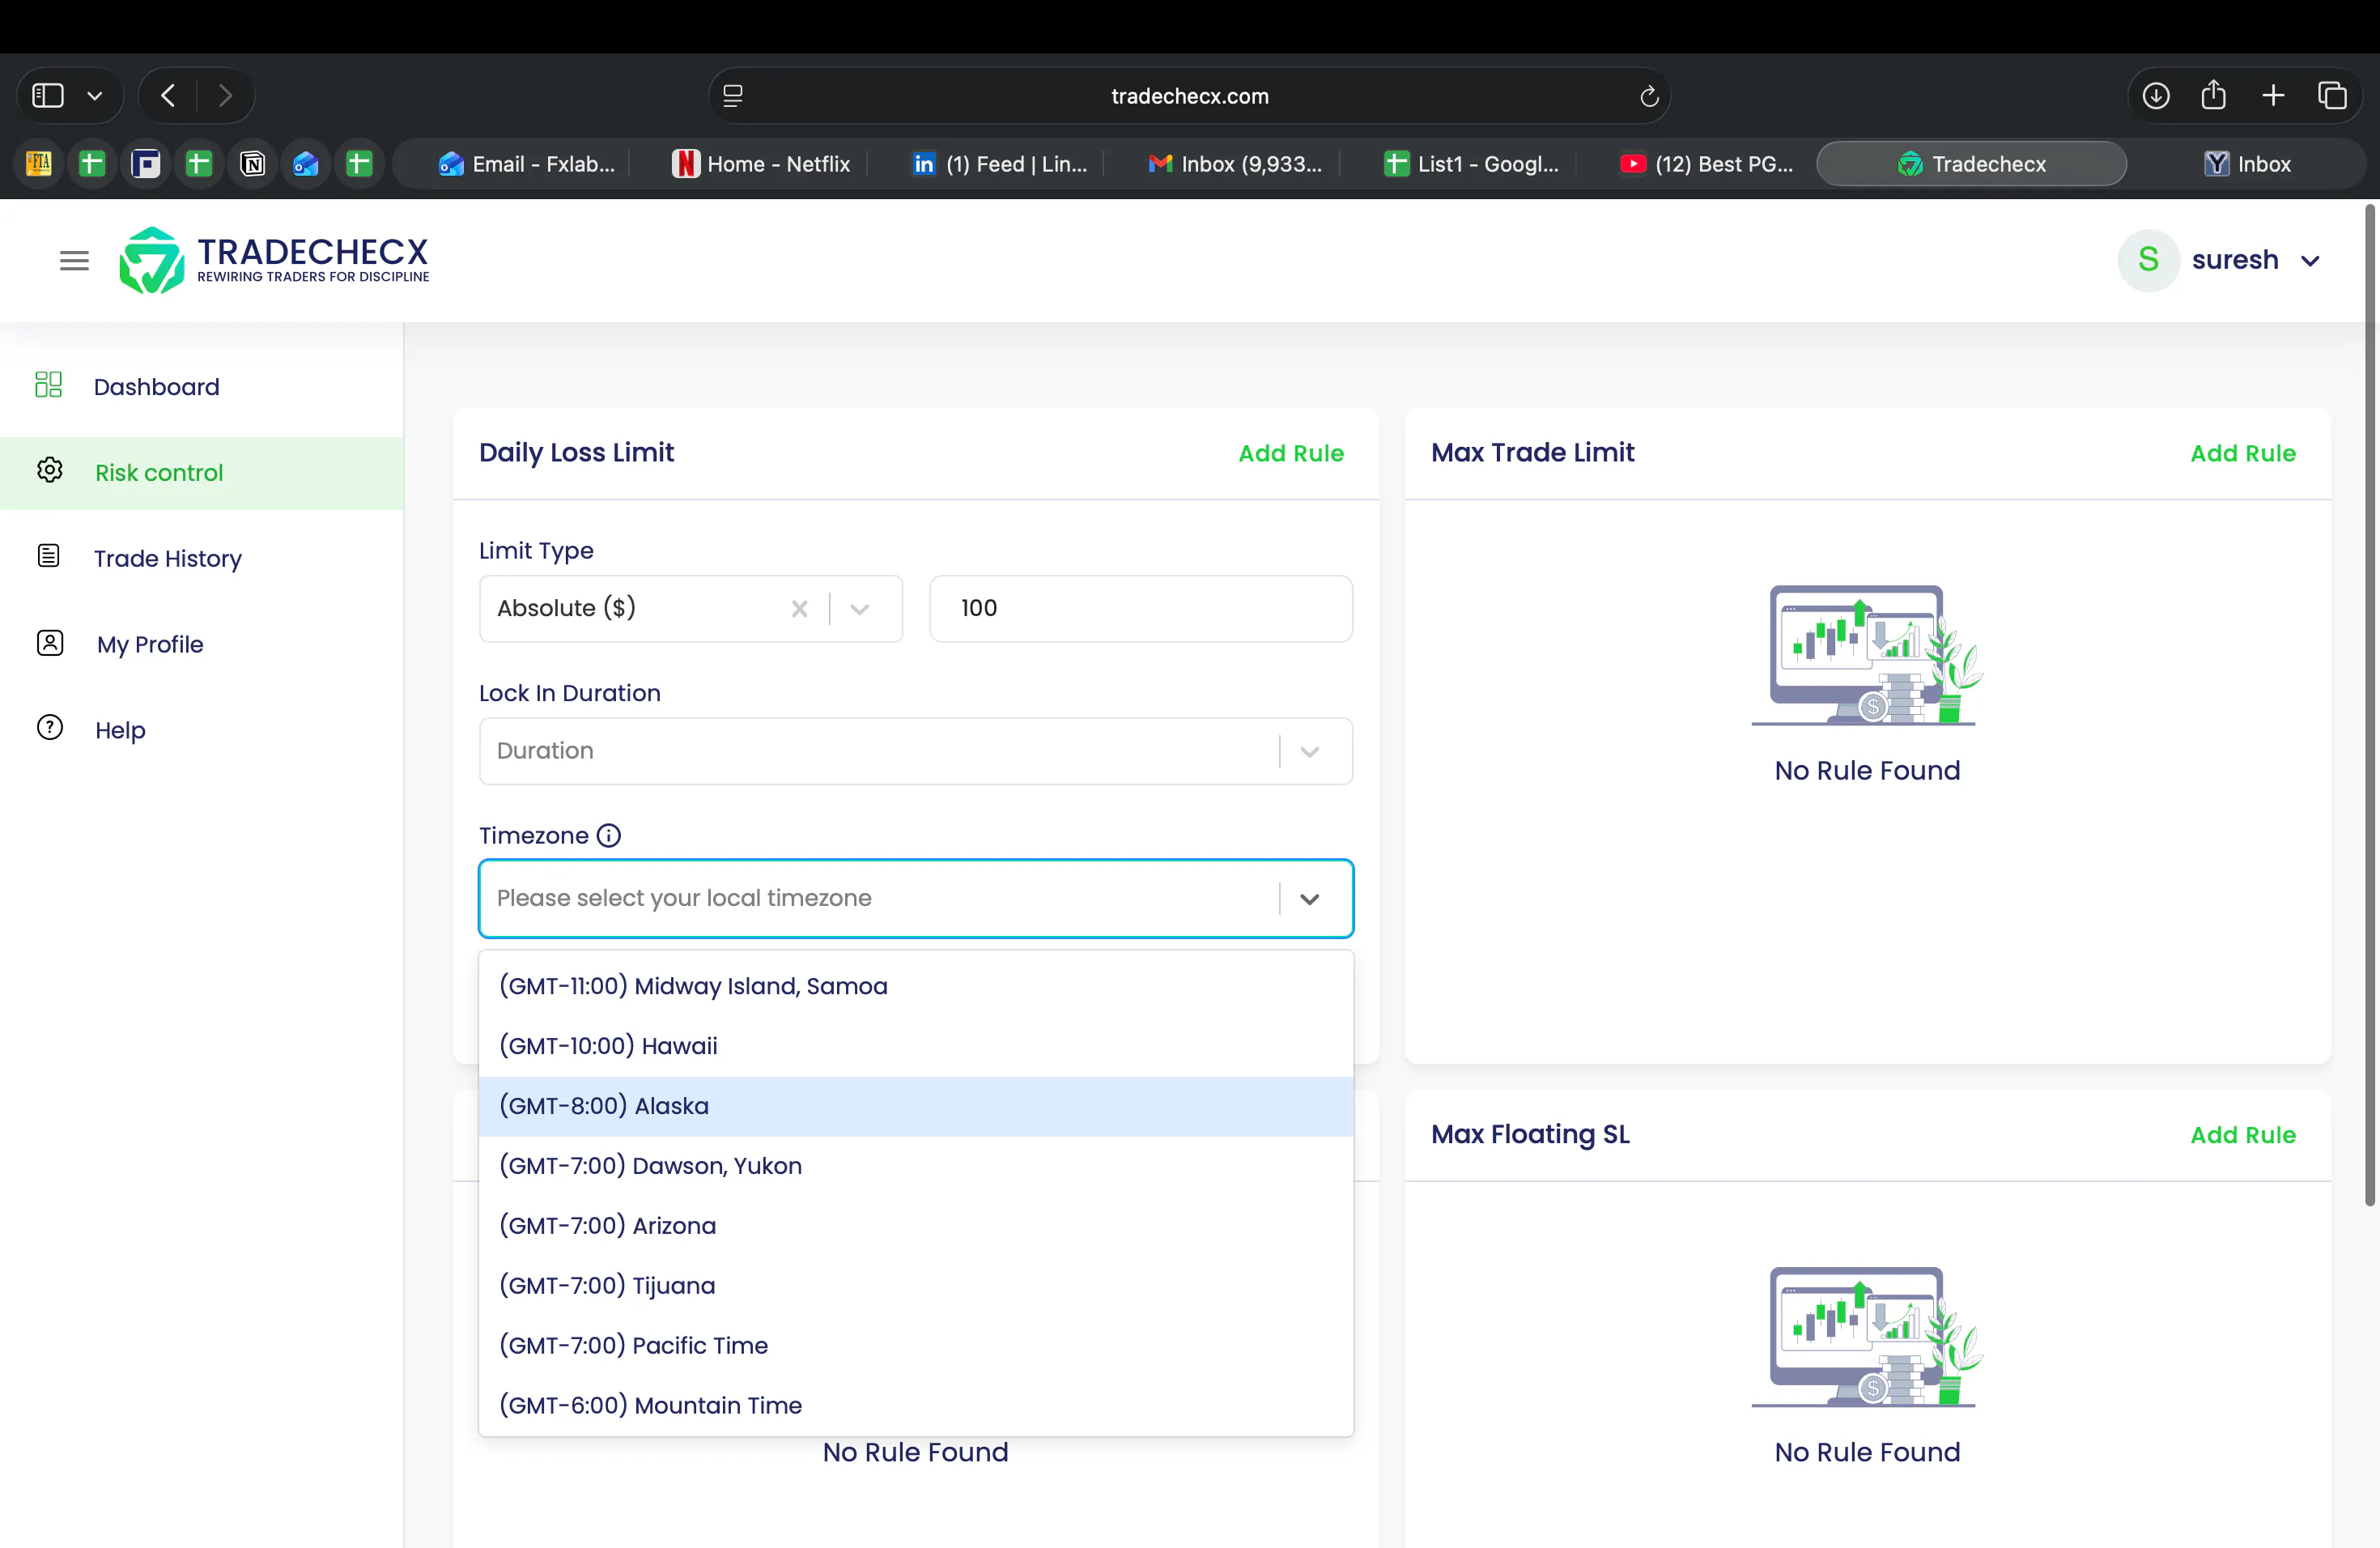Image resolution: width=2380 pixels, height=1548 pixels.
Task: Select (GMT-7:00) Tijuana timezone
Action: [916, 1286]
